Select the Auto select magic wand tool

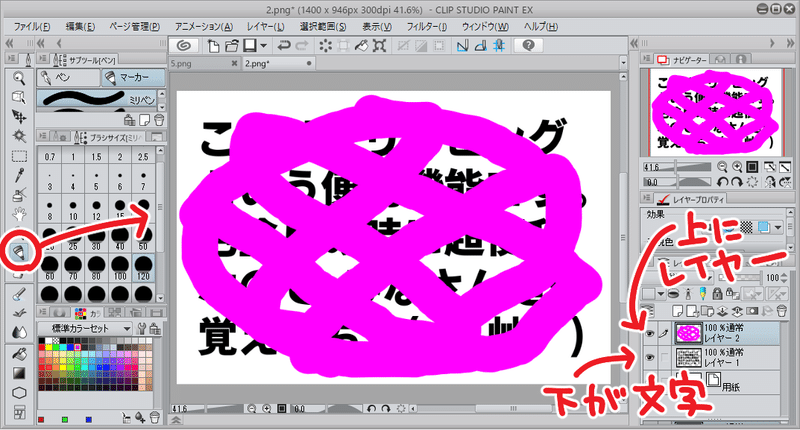click(x=19, y=136)
